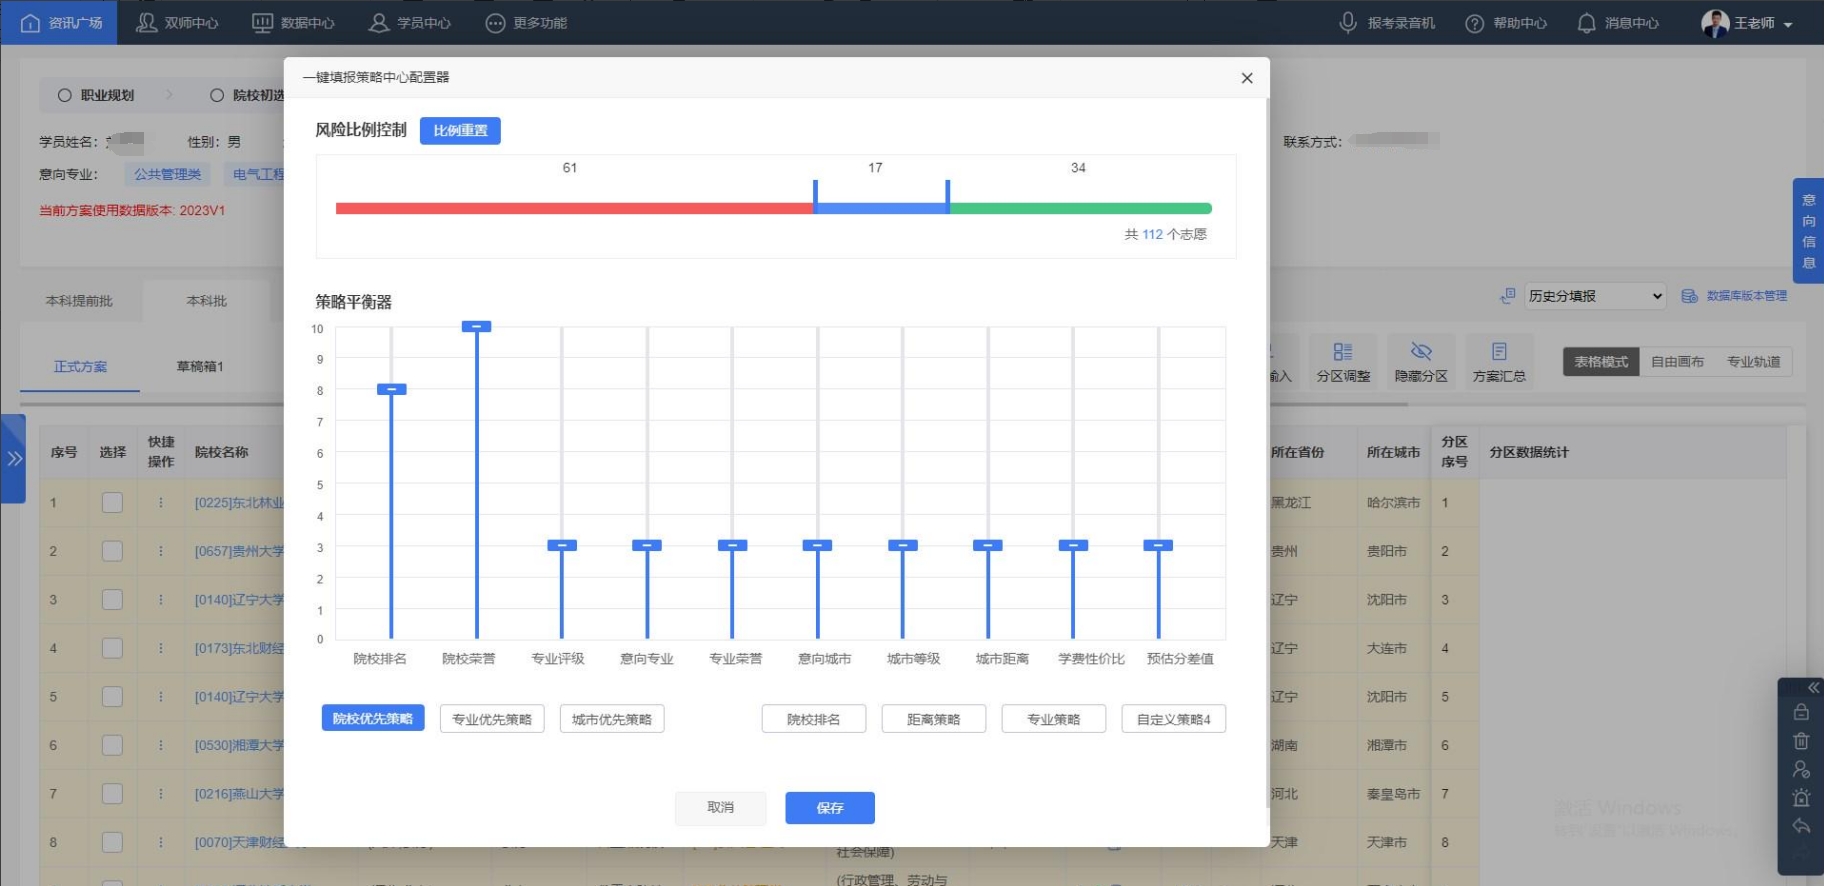
Task: Click the lock icon in right floating toolbar
Action: pos(1801,712)
